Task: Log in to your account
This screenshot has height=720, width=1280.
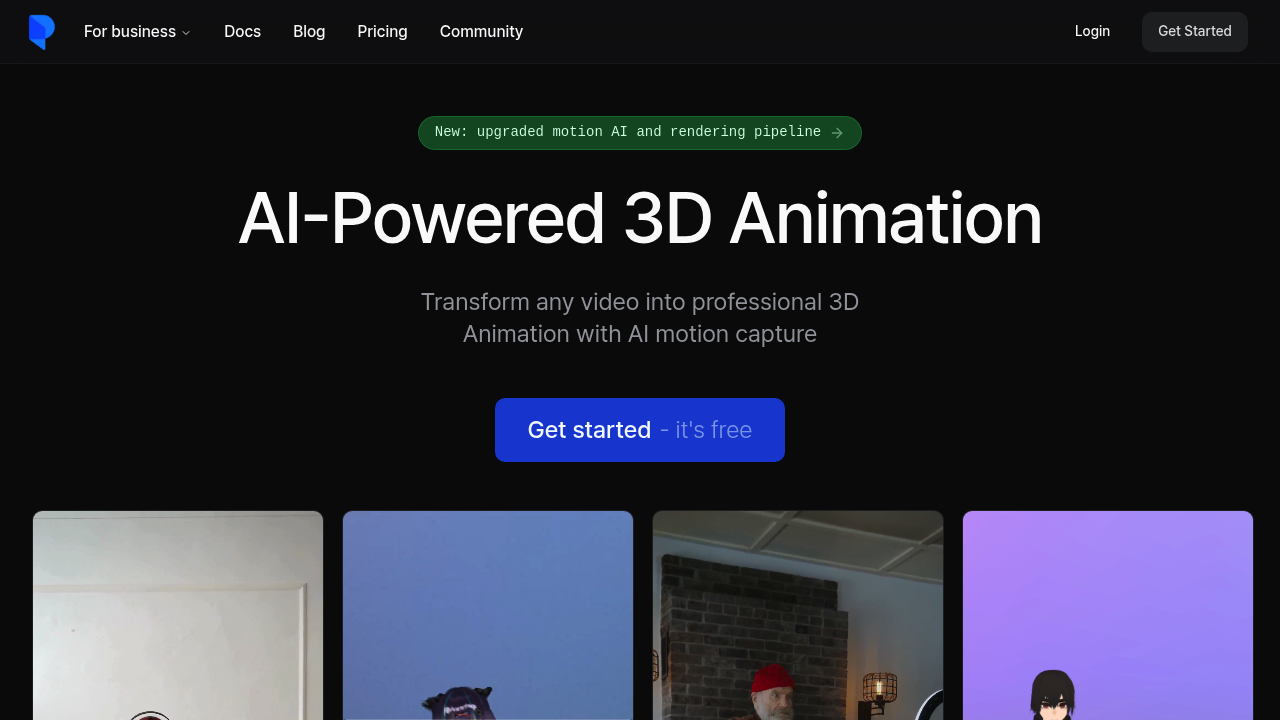Action: coord(1092,31)
